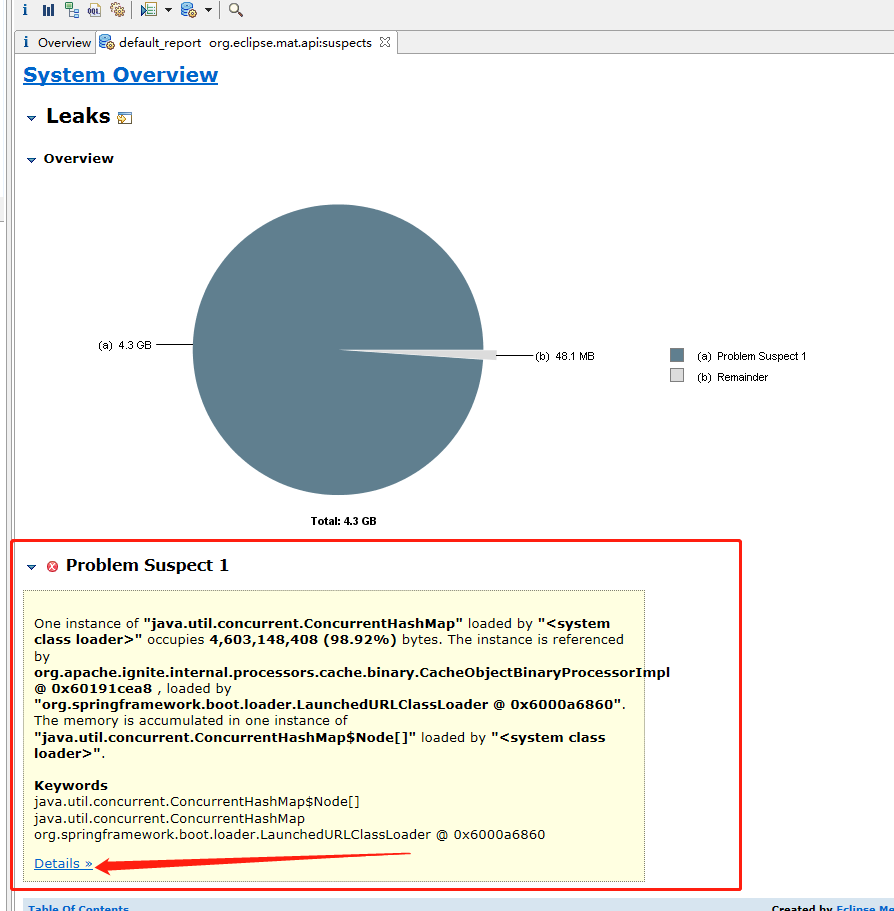Viewport: 894px width, 911px height.
Task: Click the icon next to Leaks heading
Action: tap(125, 118)
